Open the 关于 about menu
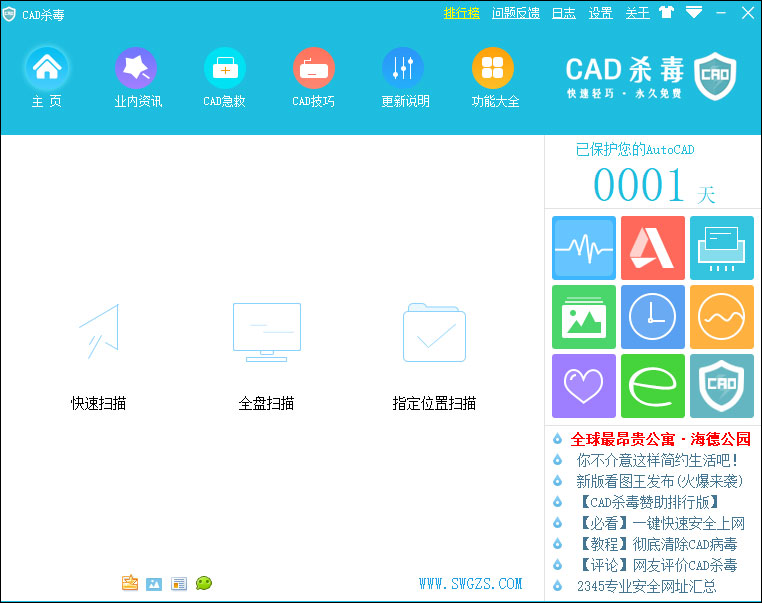The image size is (762, 603). [x=638, y=13]
